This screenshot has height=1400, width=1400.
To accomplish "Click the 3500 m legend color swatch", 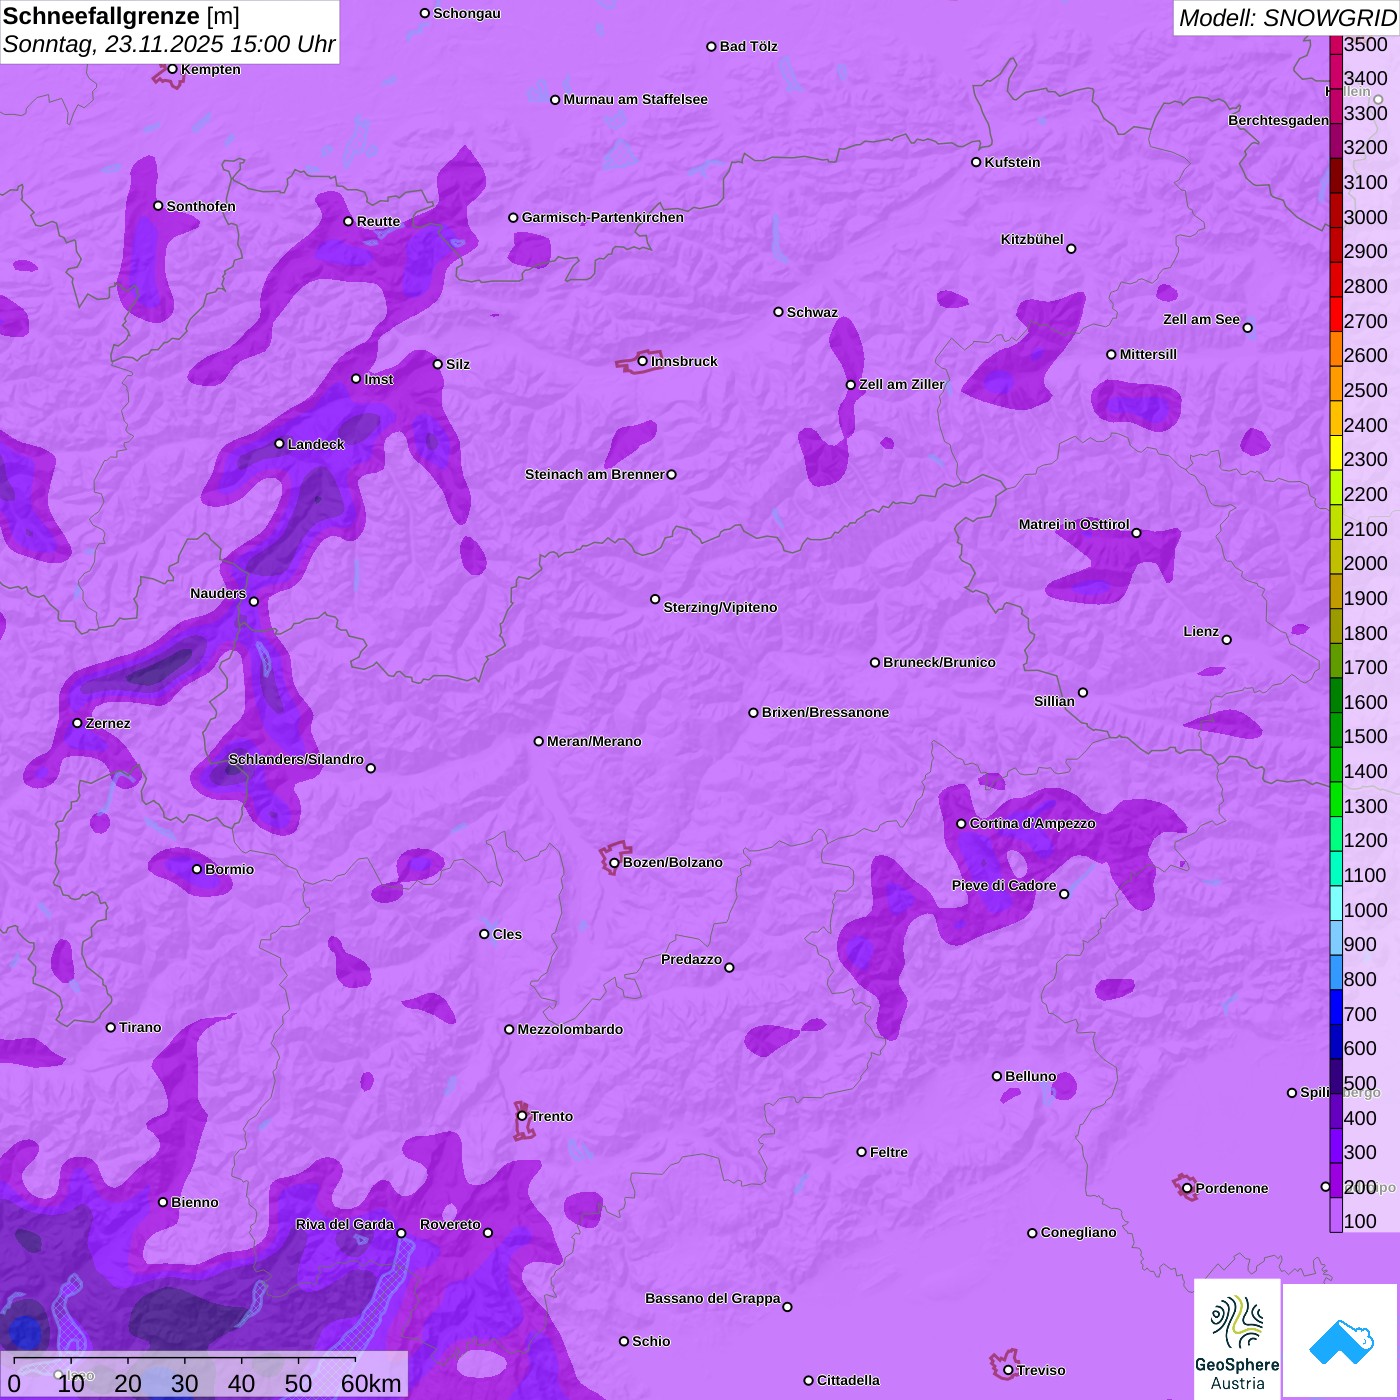I will (x=1336, y=45).
